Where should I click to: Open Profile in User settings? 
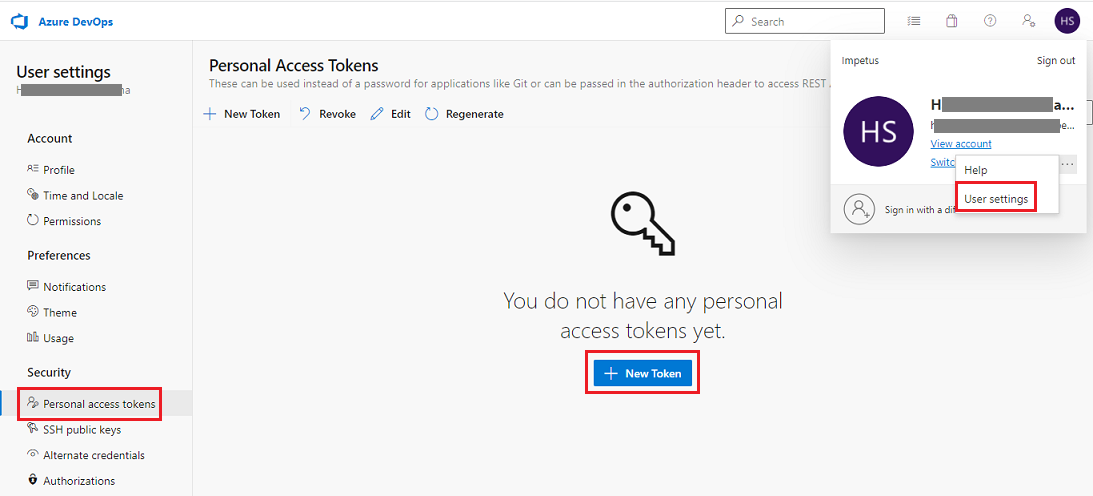tap(59, 170)
